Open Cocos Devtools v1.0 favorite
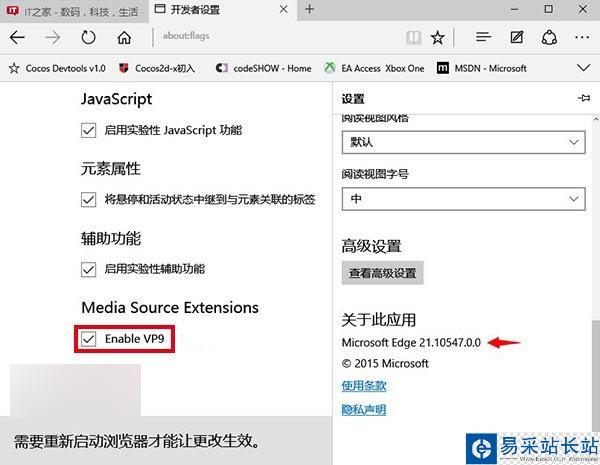The image size is (600, 465). 57,69
